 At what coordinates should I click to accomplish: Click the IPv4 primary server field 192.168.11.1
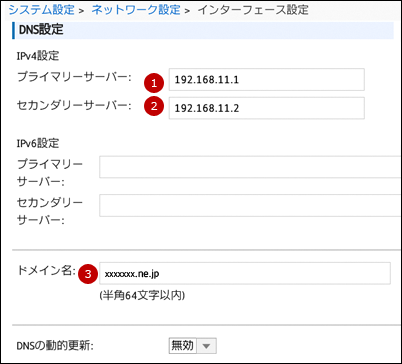pos(266,80)
